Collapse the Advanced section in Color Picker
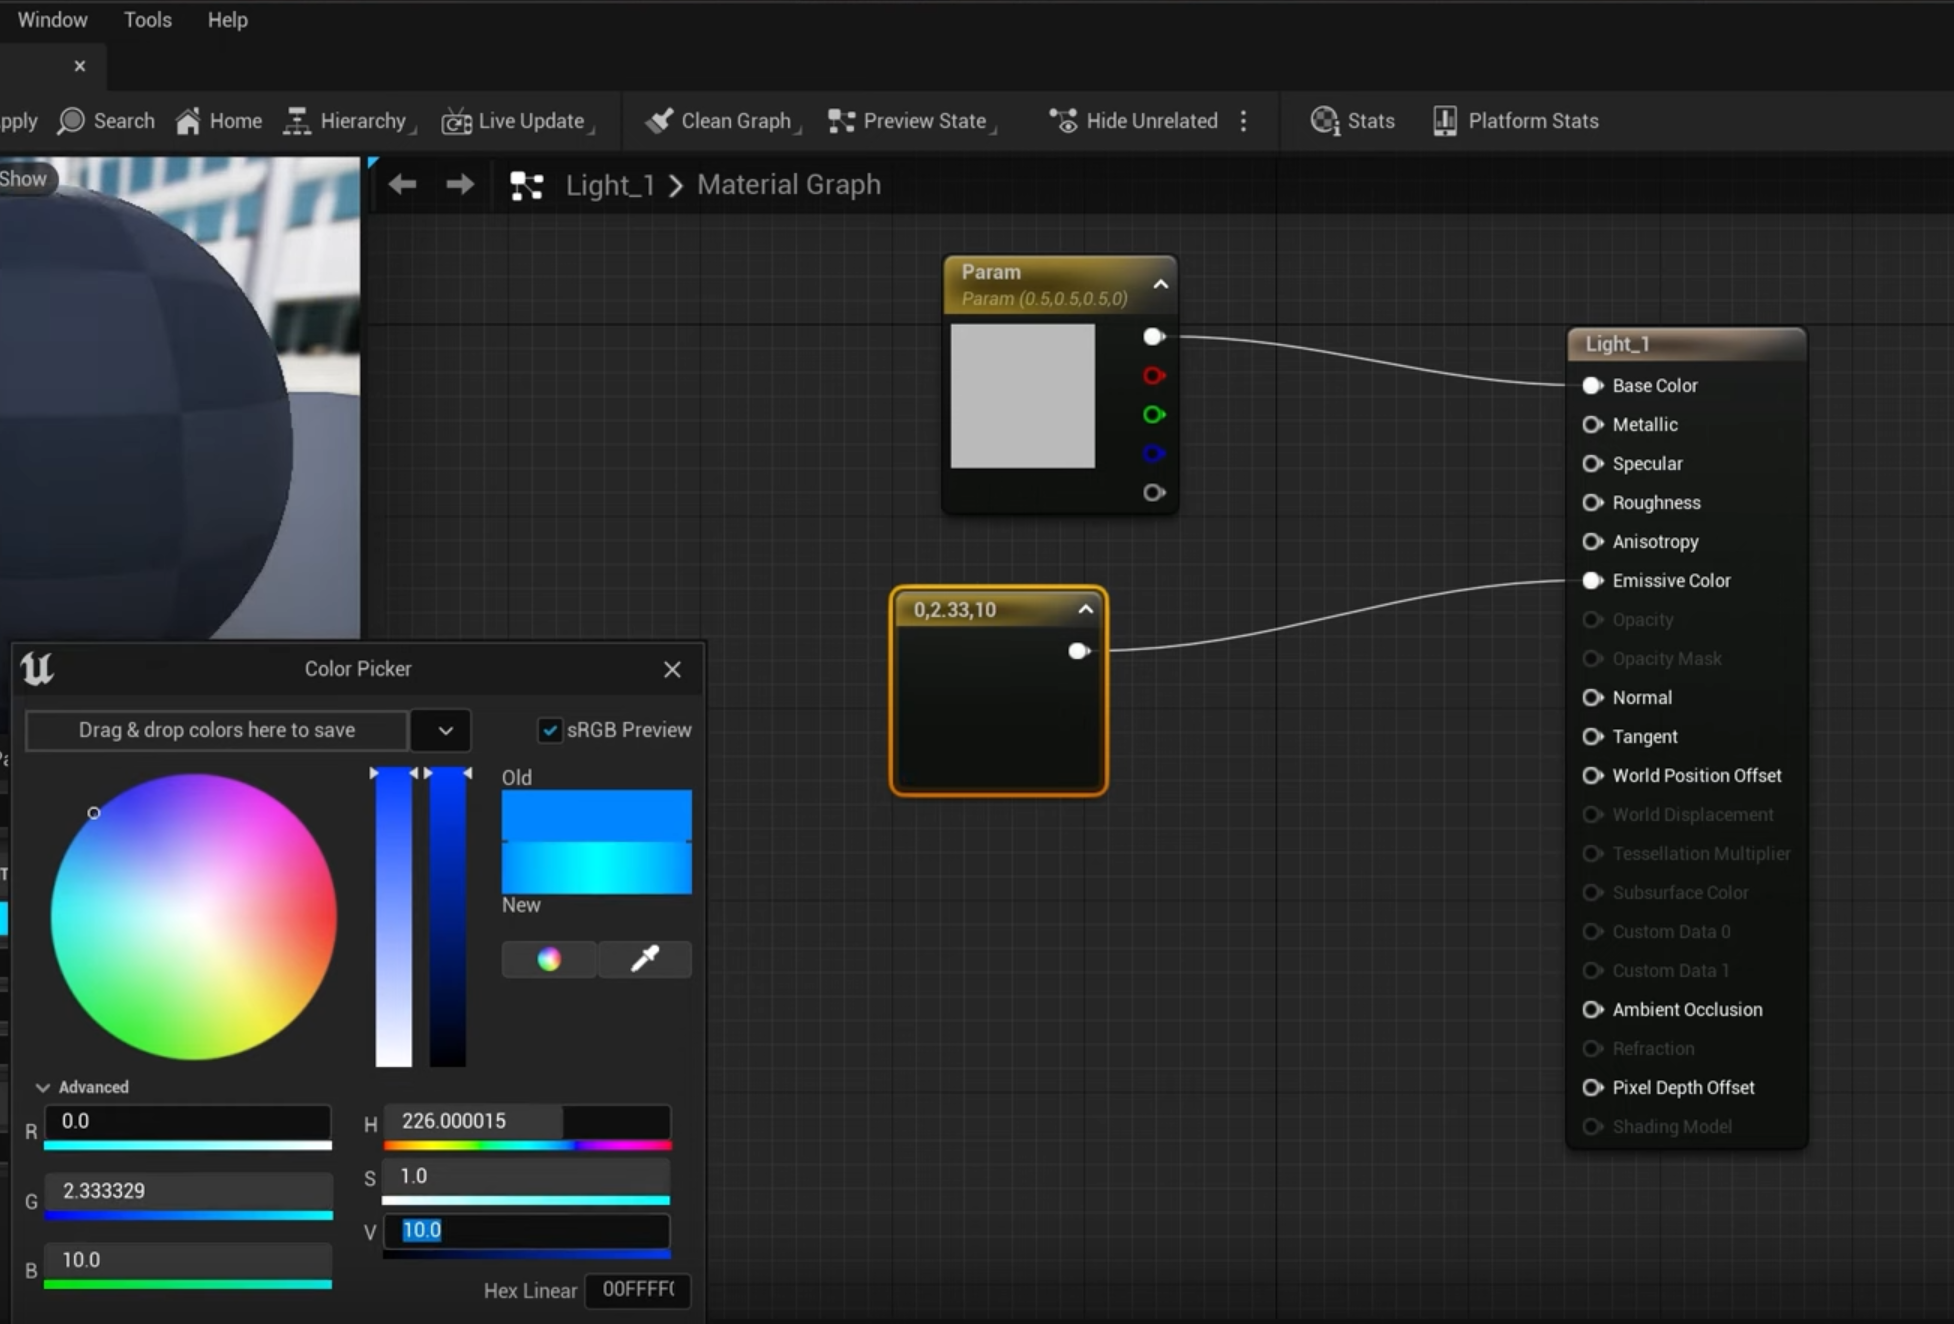The image size is (1954, 1324). [43, 1087]
